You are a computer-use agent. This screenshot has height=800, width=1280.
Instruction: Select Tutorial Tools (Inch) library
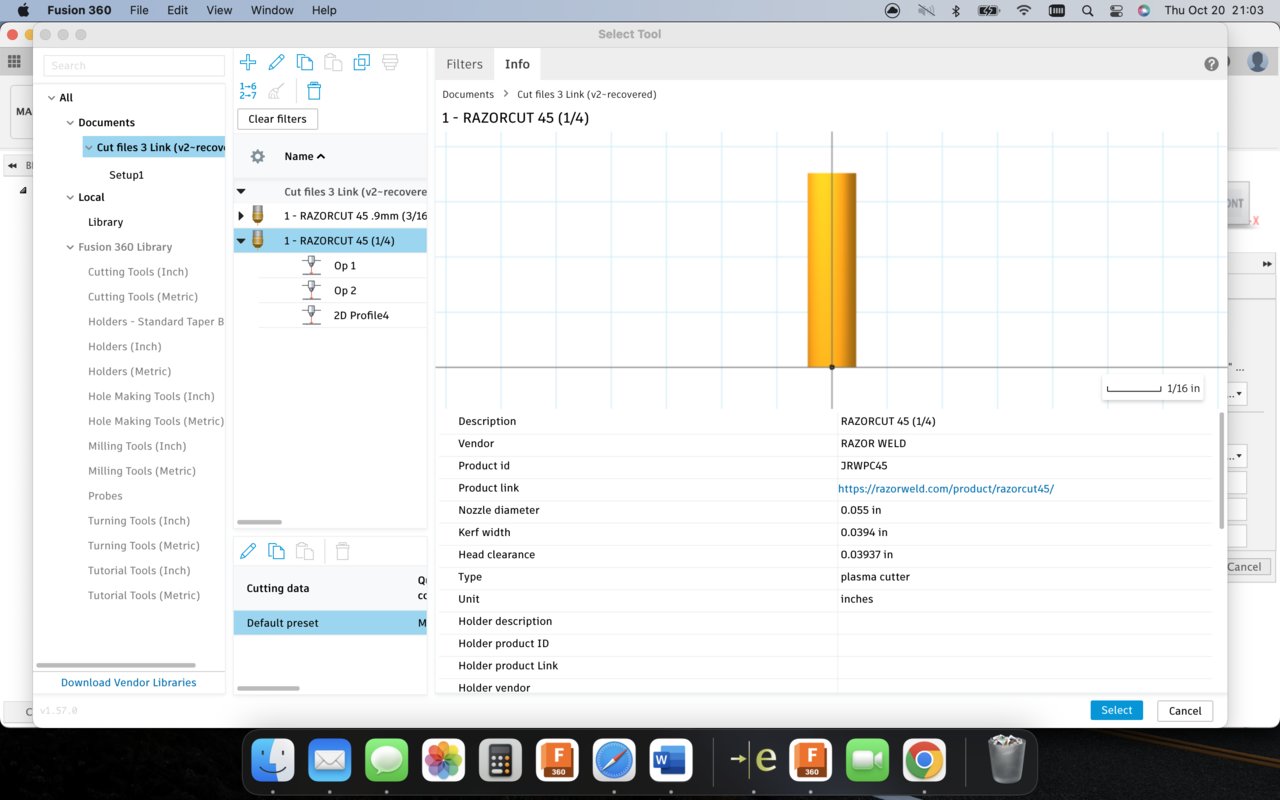click(139, 570)
